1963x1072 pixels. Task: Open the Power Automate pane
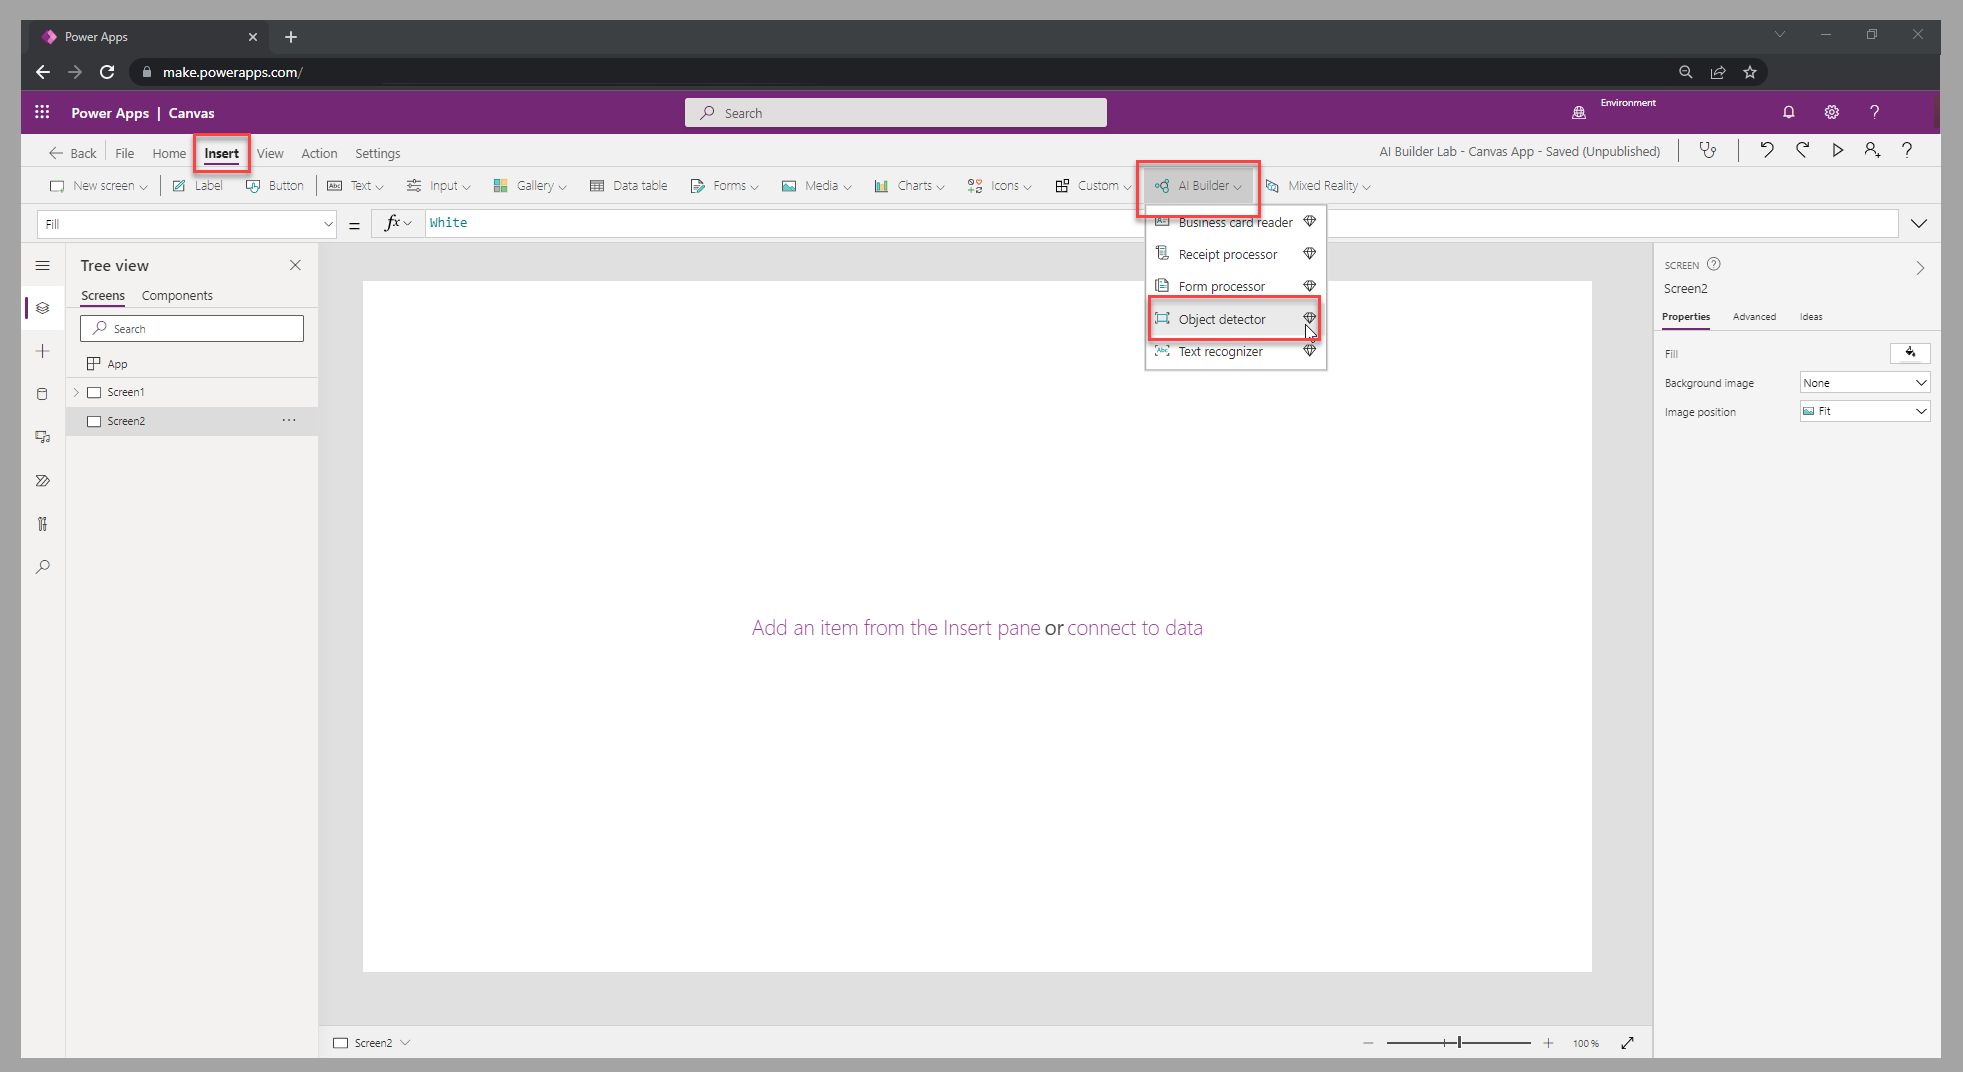[x=43, y=481]
